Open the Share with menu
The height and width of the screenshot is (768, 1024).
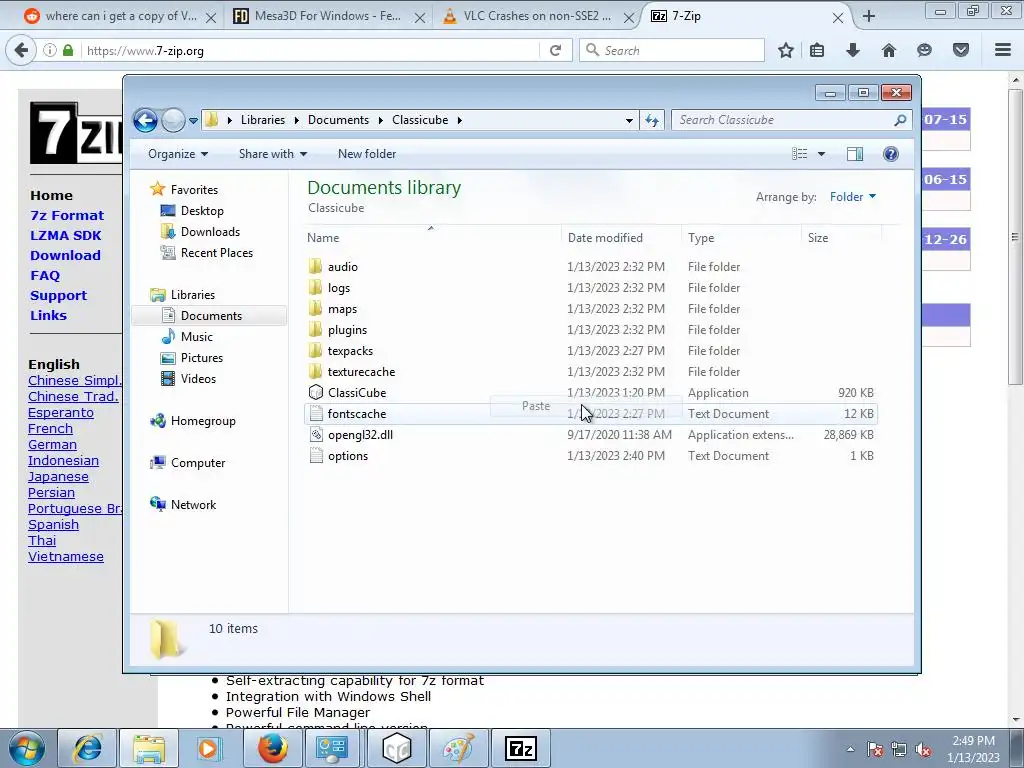[x=272, y=154]
